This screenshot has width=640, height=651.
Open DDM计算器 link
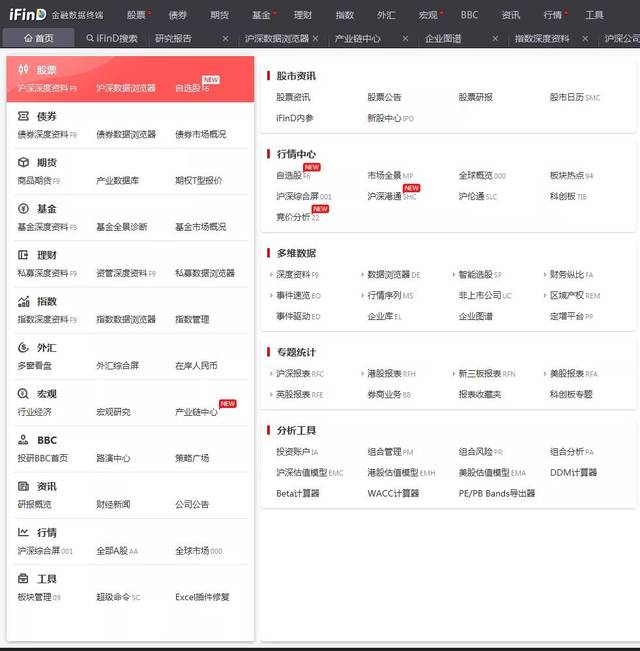573,472
